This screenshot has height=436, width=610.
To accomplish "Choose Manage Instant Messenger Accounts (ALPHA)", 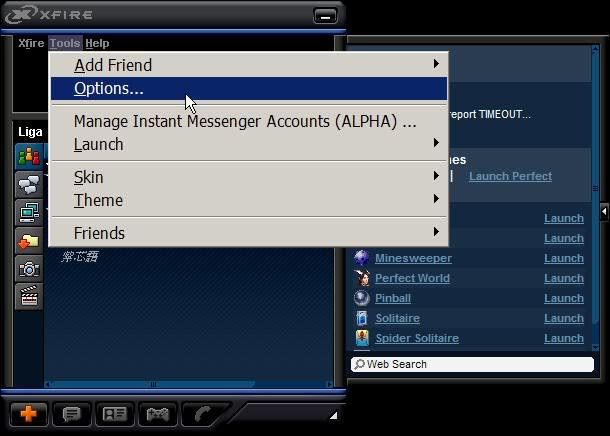I will click(245, 122).
